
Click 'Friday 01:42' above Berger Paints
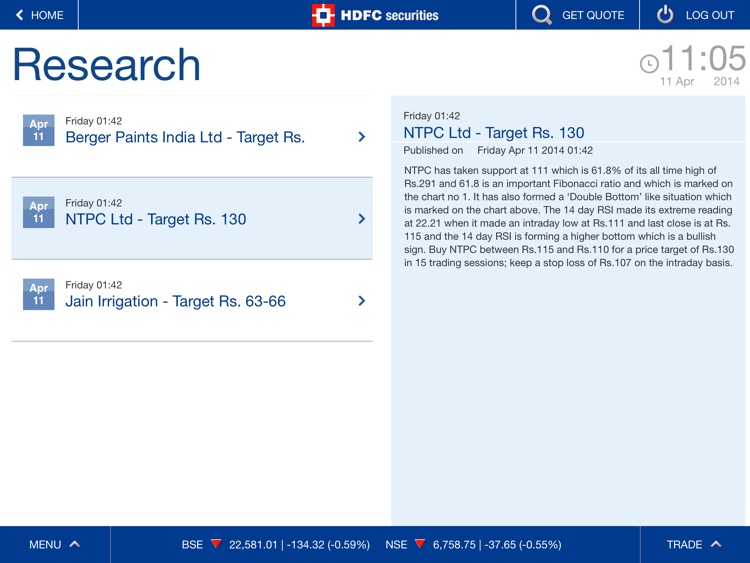click(x=94, y=121)
